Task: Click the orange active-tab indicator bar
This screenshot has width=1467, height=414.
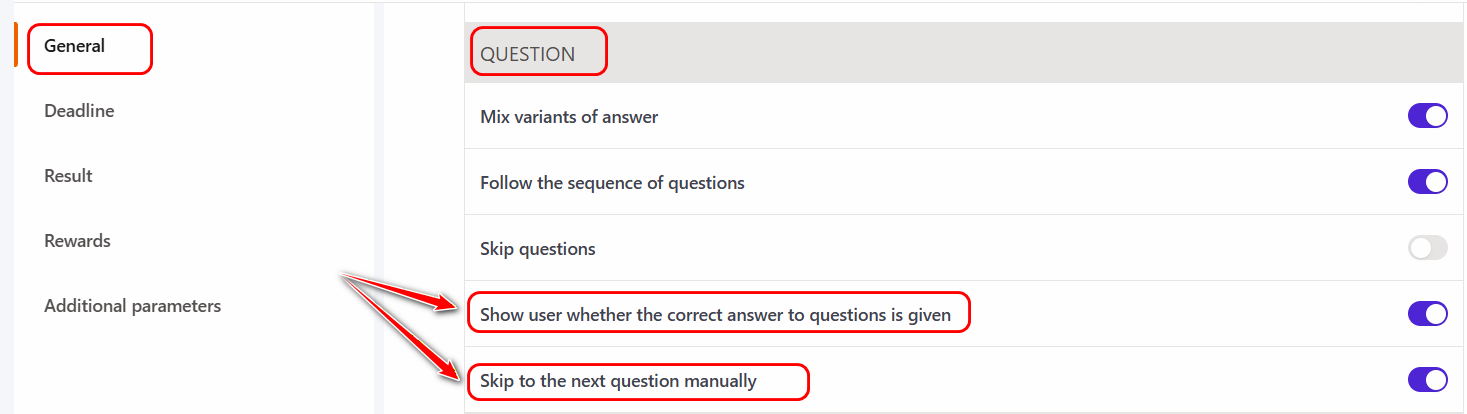Action: [15, 45]
